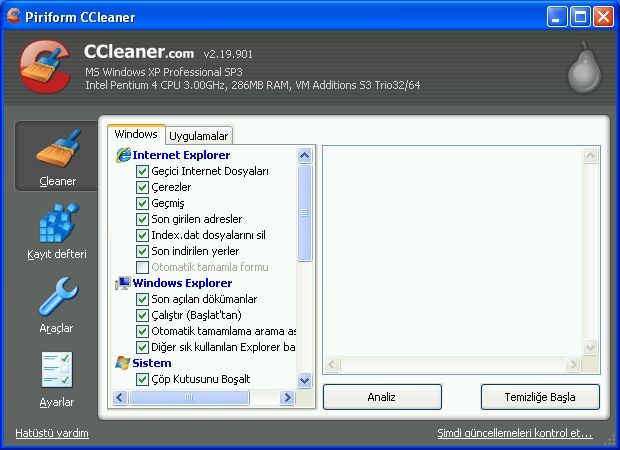The width and height of the screenshot is (620, 450).
Task: Click options list scroll up arrow
Action: 304,155
